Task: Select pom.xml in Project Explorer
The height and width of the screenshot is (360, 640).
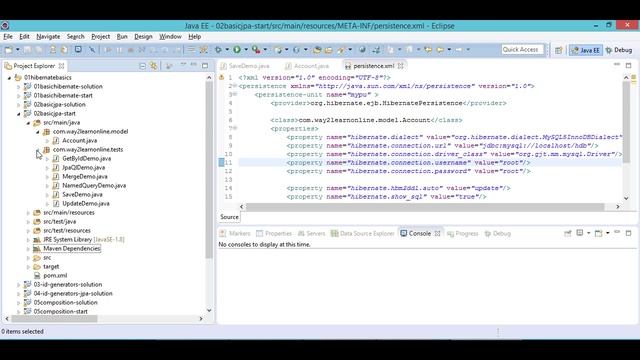Action: point(55,276)
